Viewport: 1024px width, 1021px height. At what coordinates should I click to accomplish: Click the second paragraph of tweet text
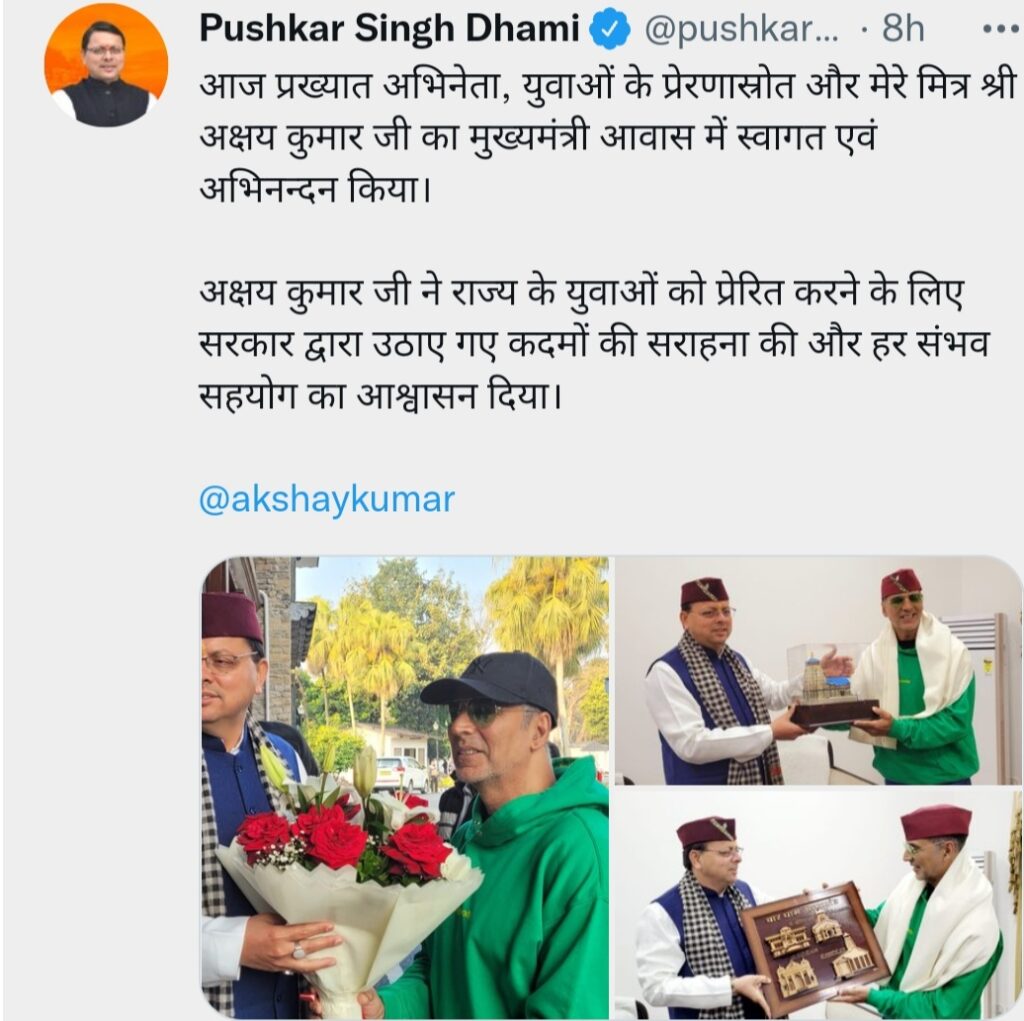click(593, 344)
